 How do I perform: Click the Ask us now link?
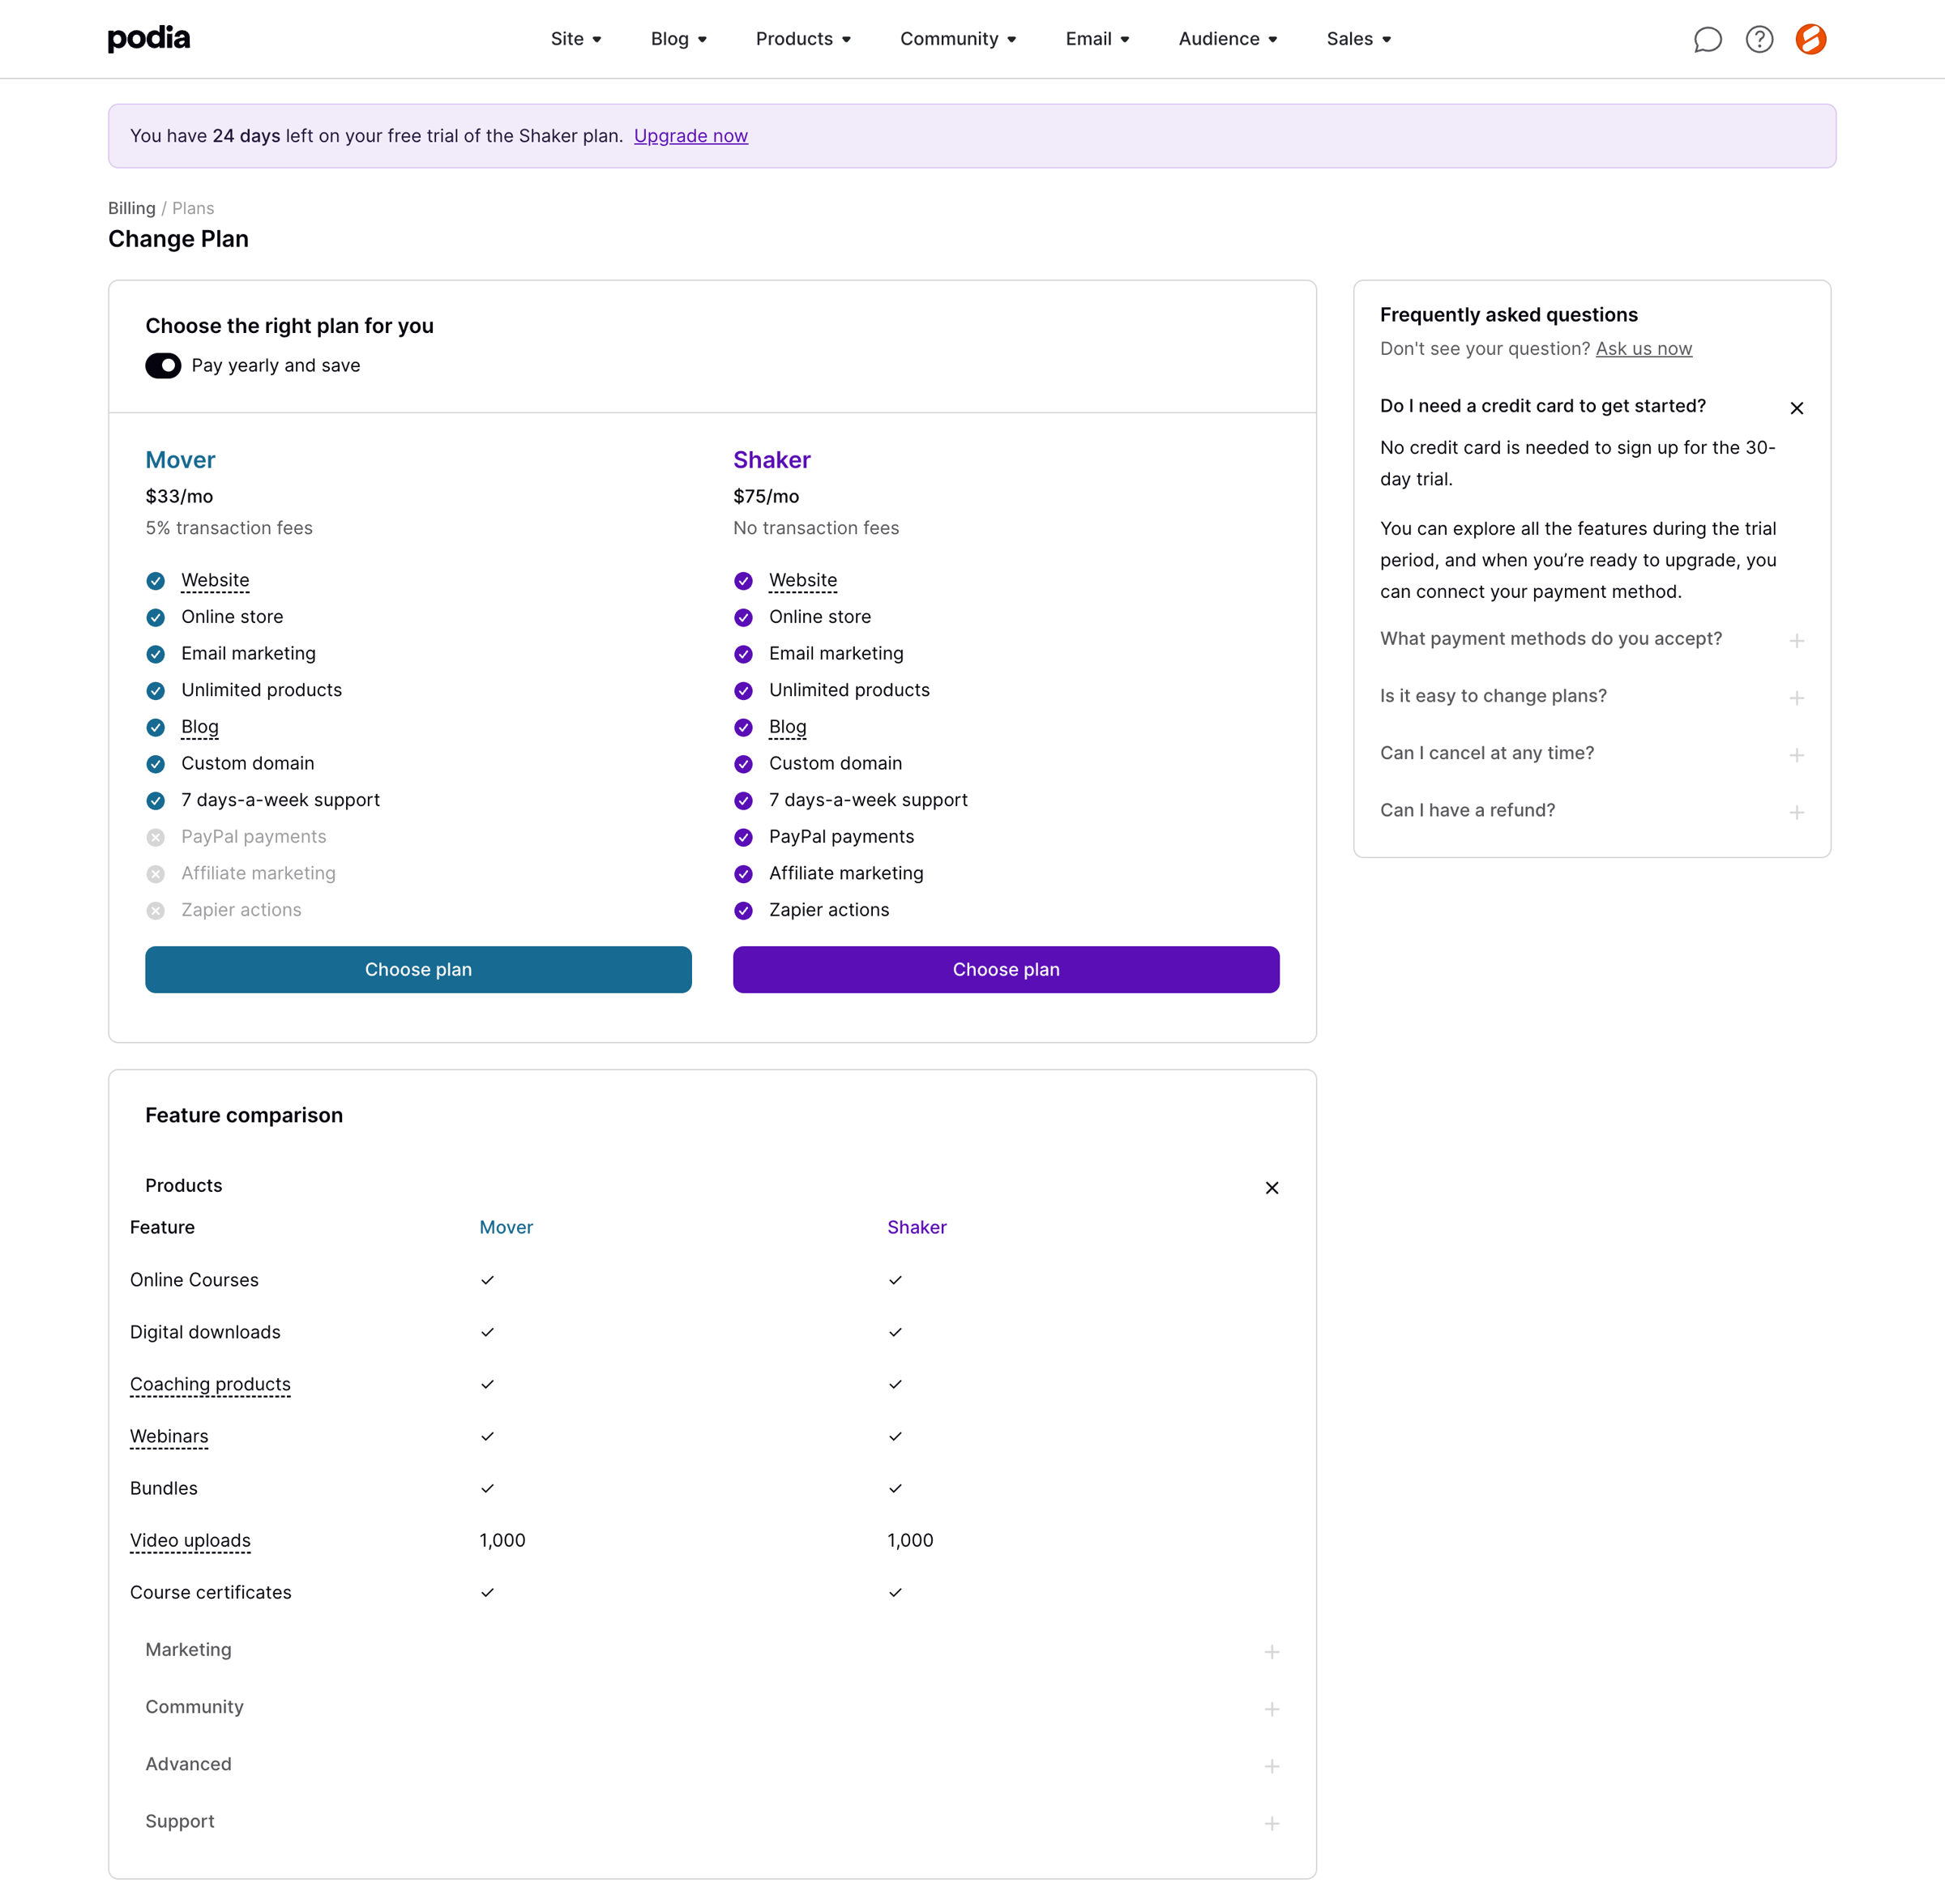click(x=1644, y=349)
